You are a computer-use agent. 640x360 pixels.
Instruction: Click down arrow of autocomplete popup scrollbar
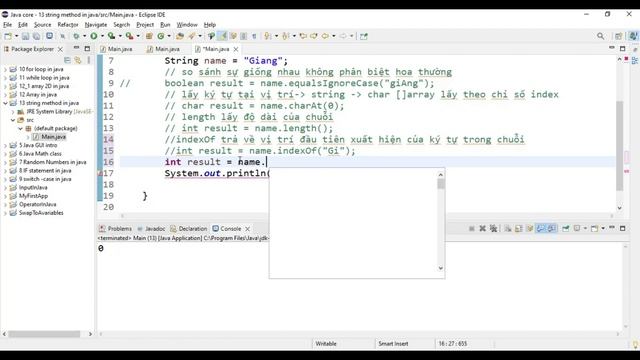pos(440,268)
